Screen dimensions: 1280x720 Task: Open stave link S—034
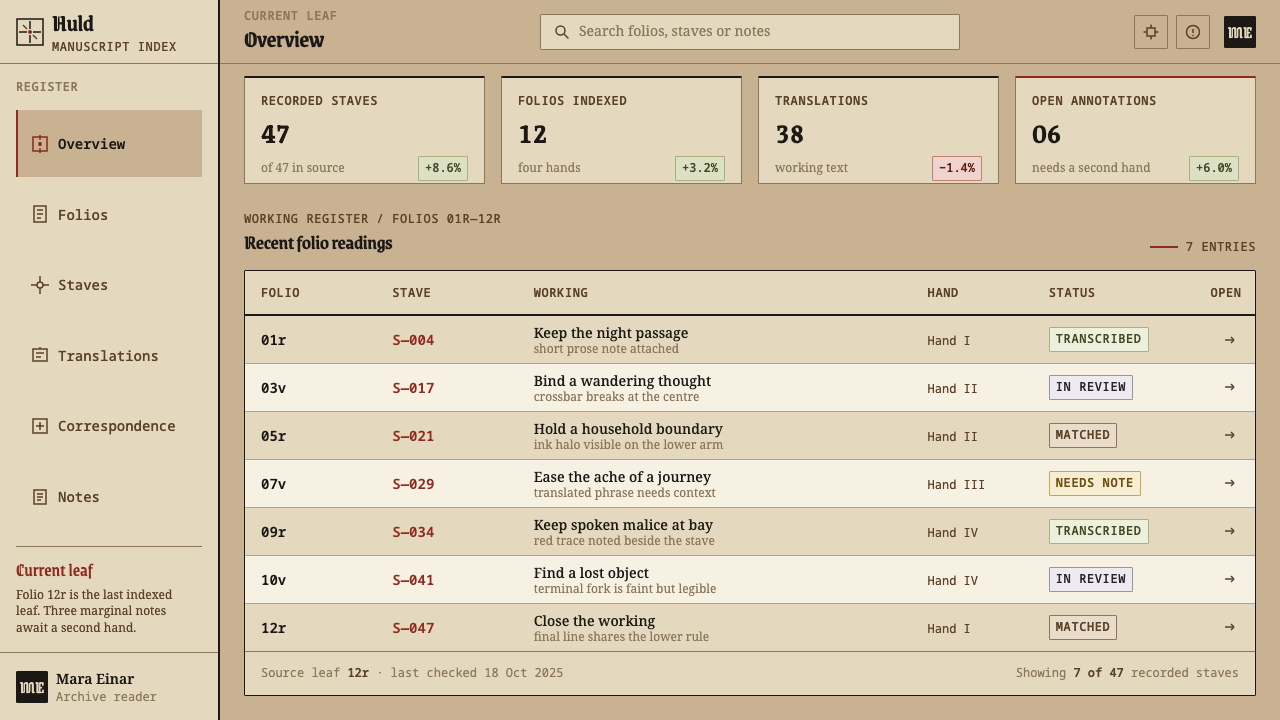[413, 532]
